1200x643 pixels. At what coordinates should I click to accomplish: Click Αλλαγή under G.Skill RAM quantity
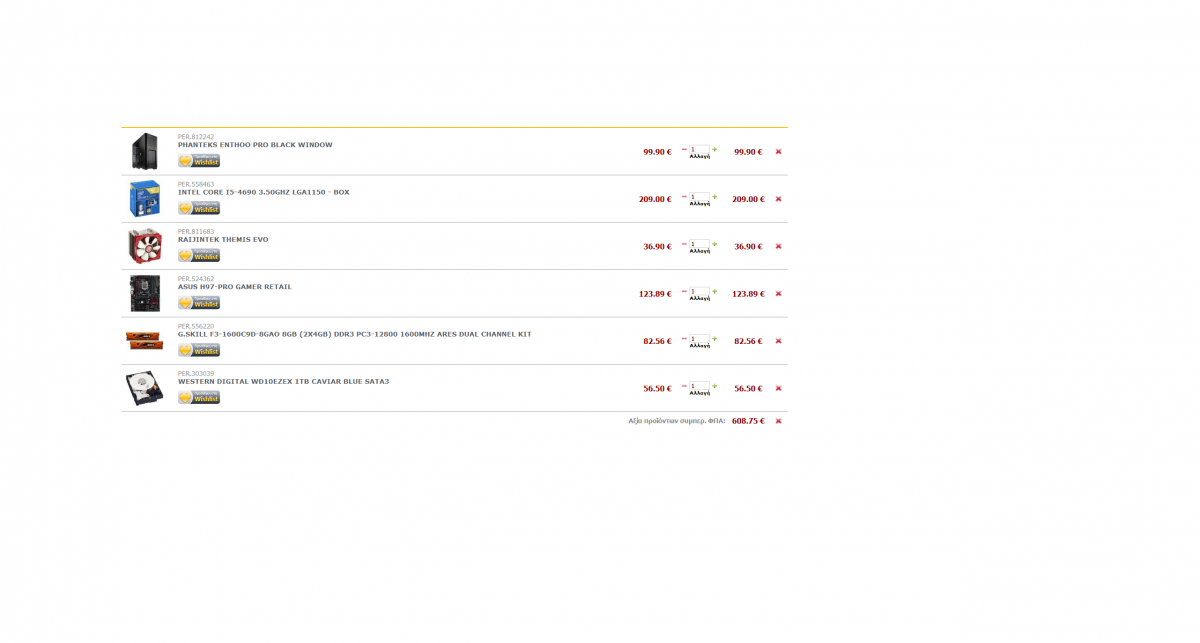point(700,346)
